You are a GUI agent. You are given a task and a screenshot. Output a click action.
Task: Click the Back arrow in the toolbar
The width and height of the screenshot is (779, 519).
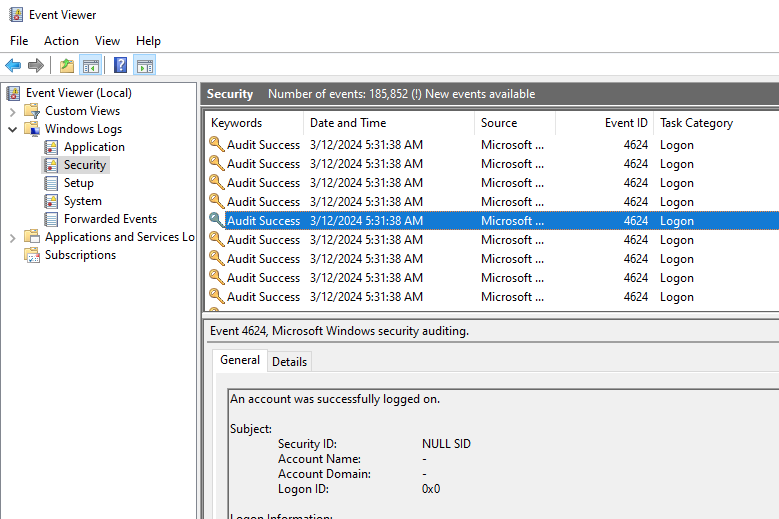[x=13, y=66]
